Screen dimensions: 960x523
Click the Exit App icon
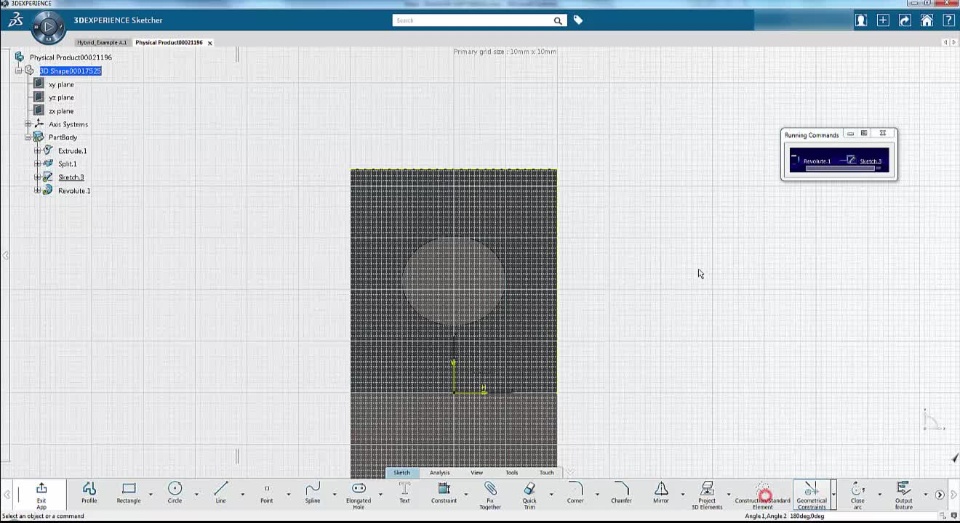pos(41,495)
